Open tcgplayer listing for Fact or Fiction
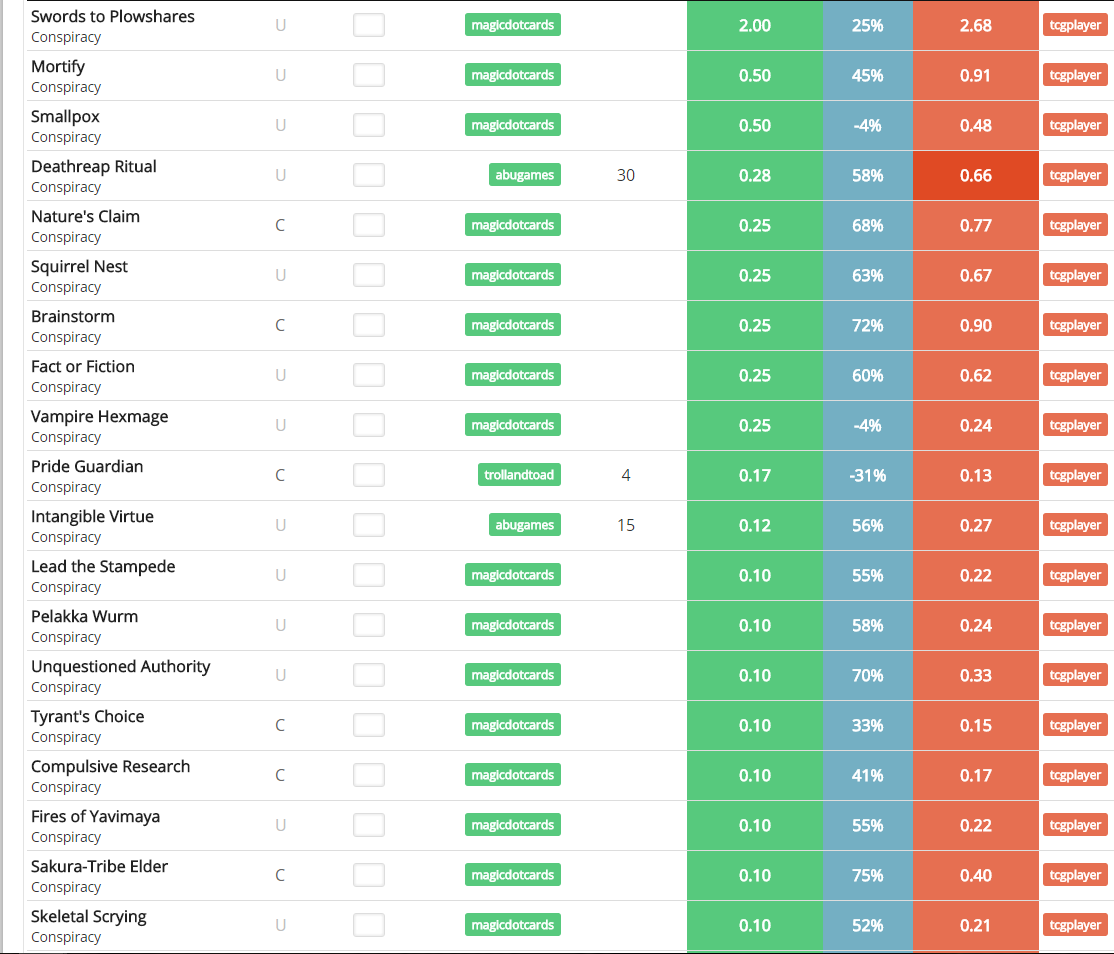This screenshot has width=1114, height=954. click(1075, 375)
